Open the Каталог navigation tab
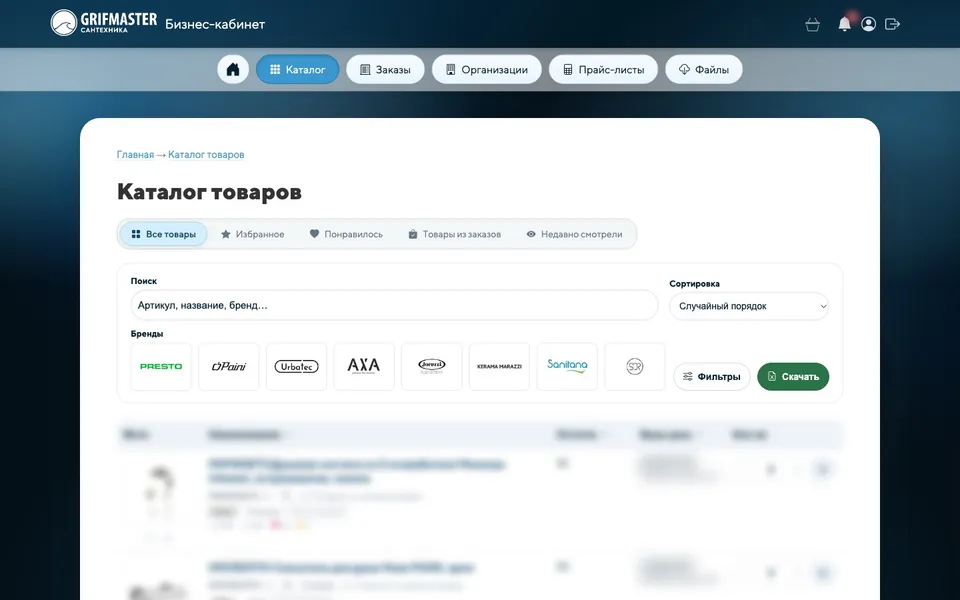960x600 pixels. (298, 69)
